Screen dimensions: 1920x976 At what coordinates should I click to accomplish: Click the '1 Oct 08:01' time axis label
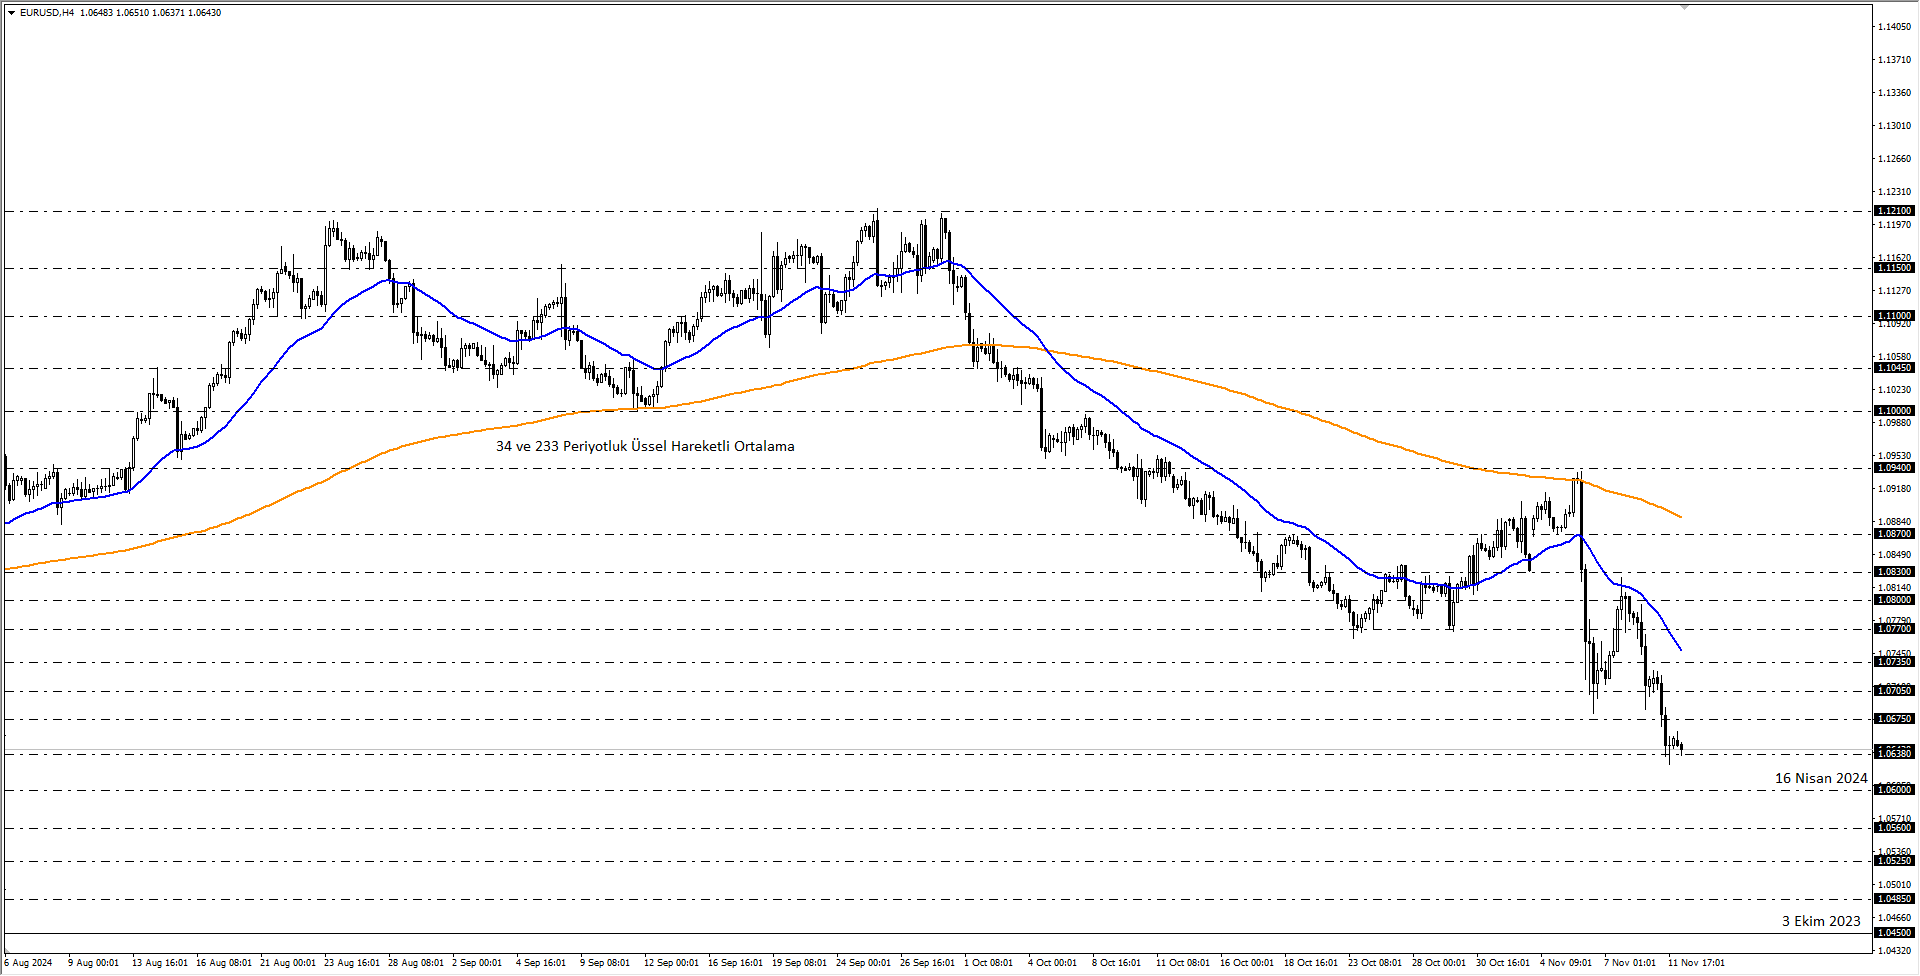click(x=989, y=963)
